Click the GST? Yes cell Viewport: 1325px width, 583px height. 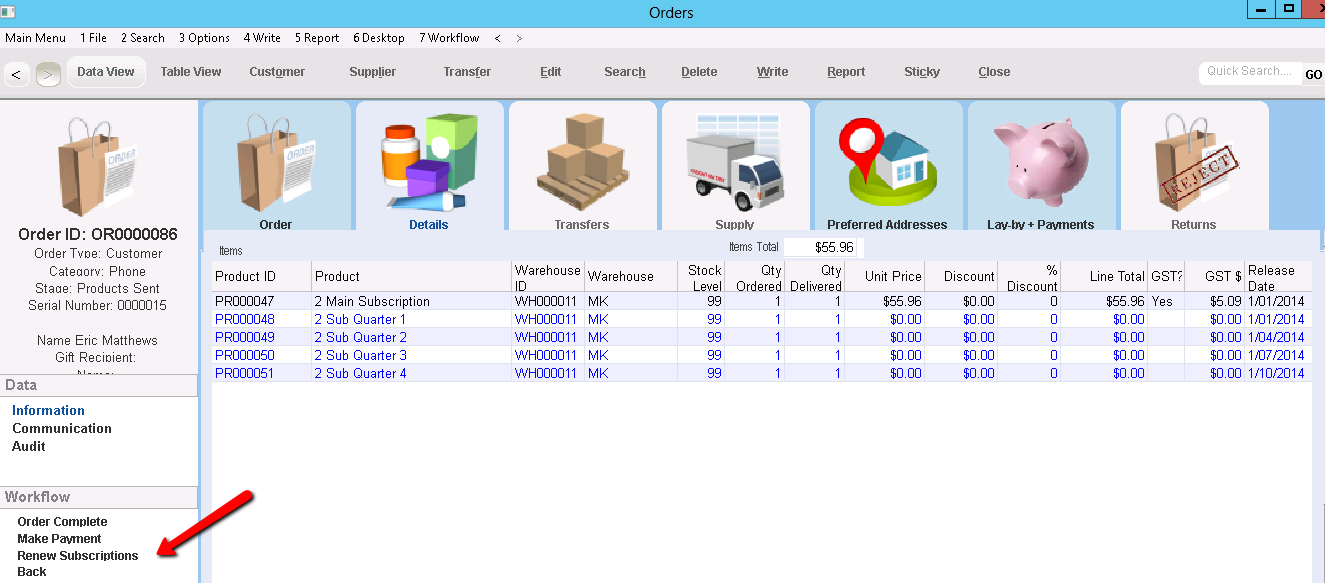[x=1166, y=302]
